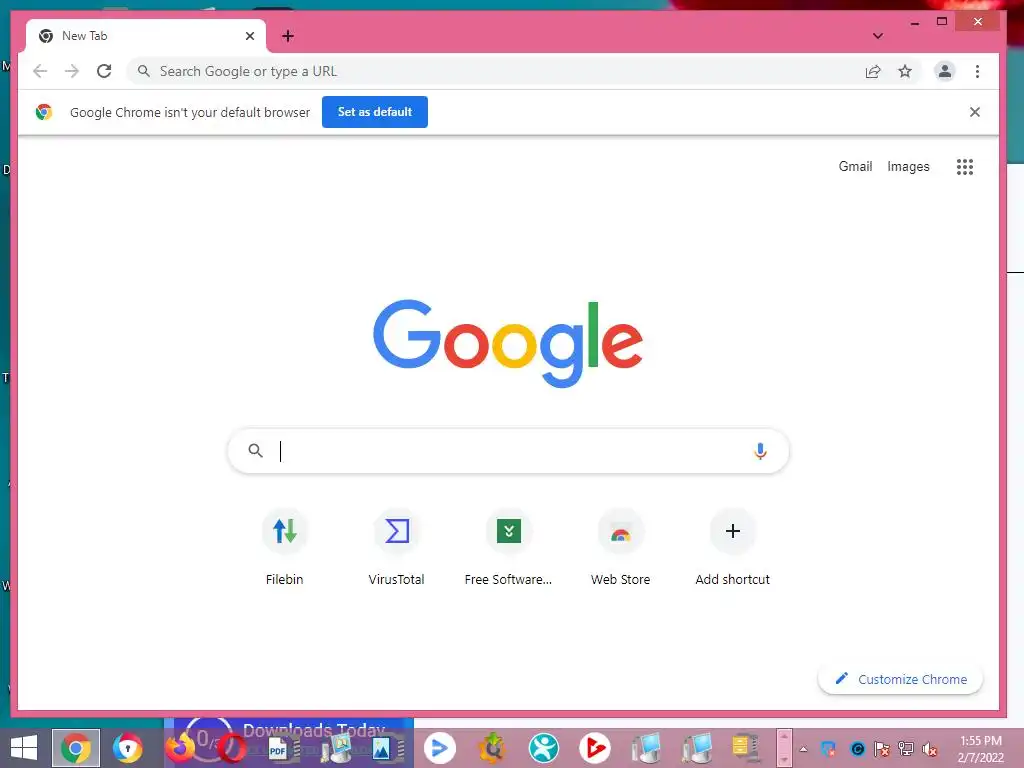The image size is (1024, 768).
Task: Dismiss the default browser notification bar
Action: [974, 112]
